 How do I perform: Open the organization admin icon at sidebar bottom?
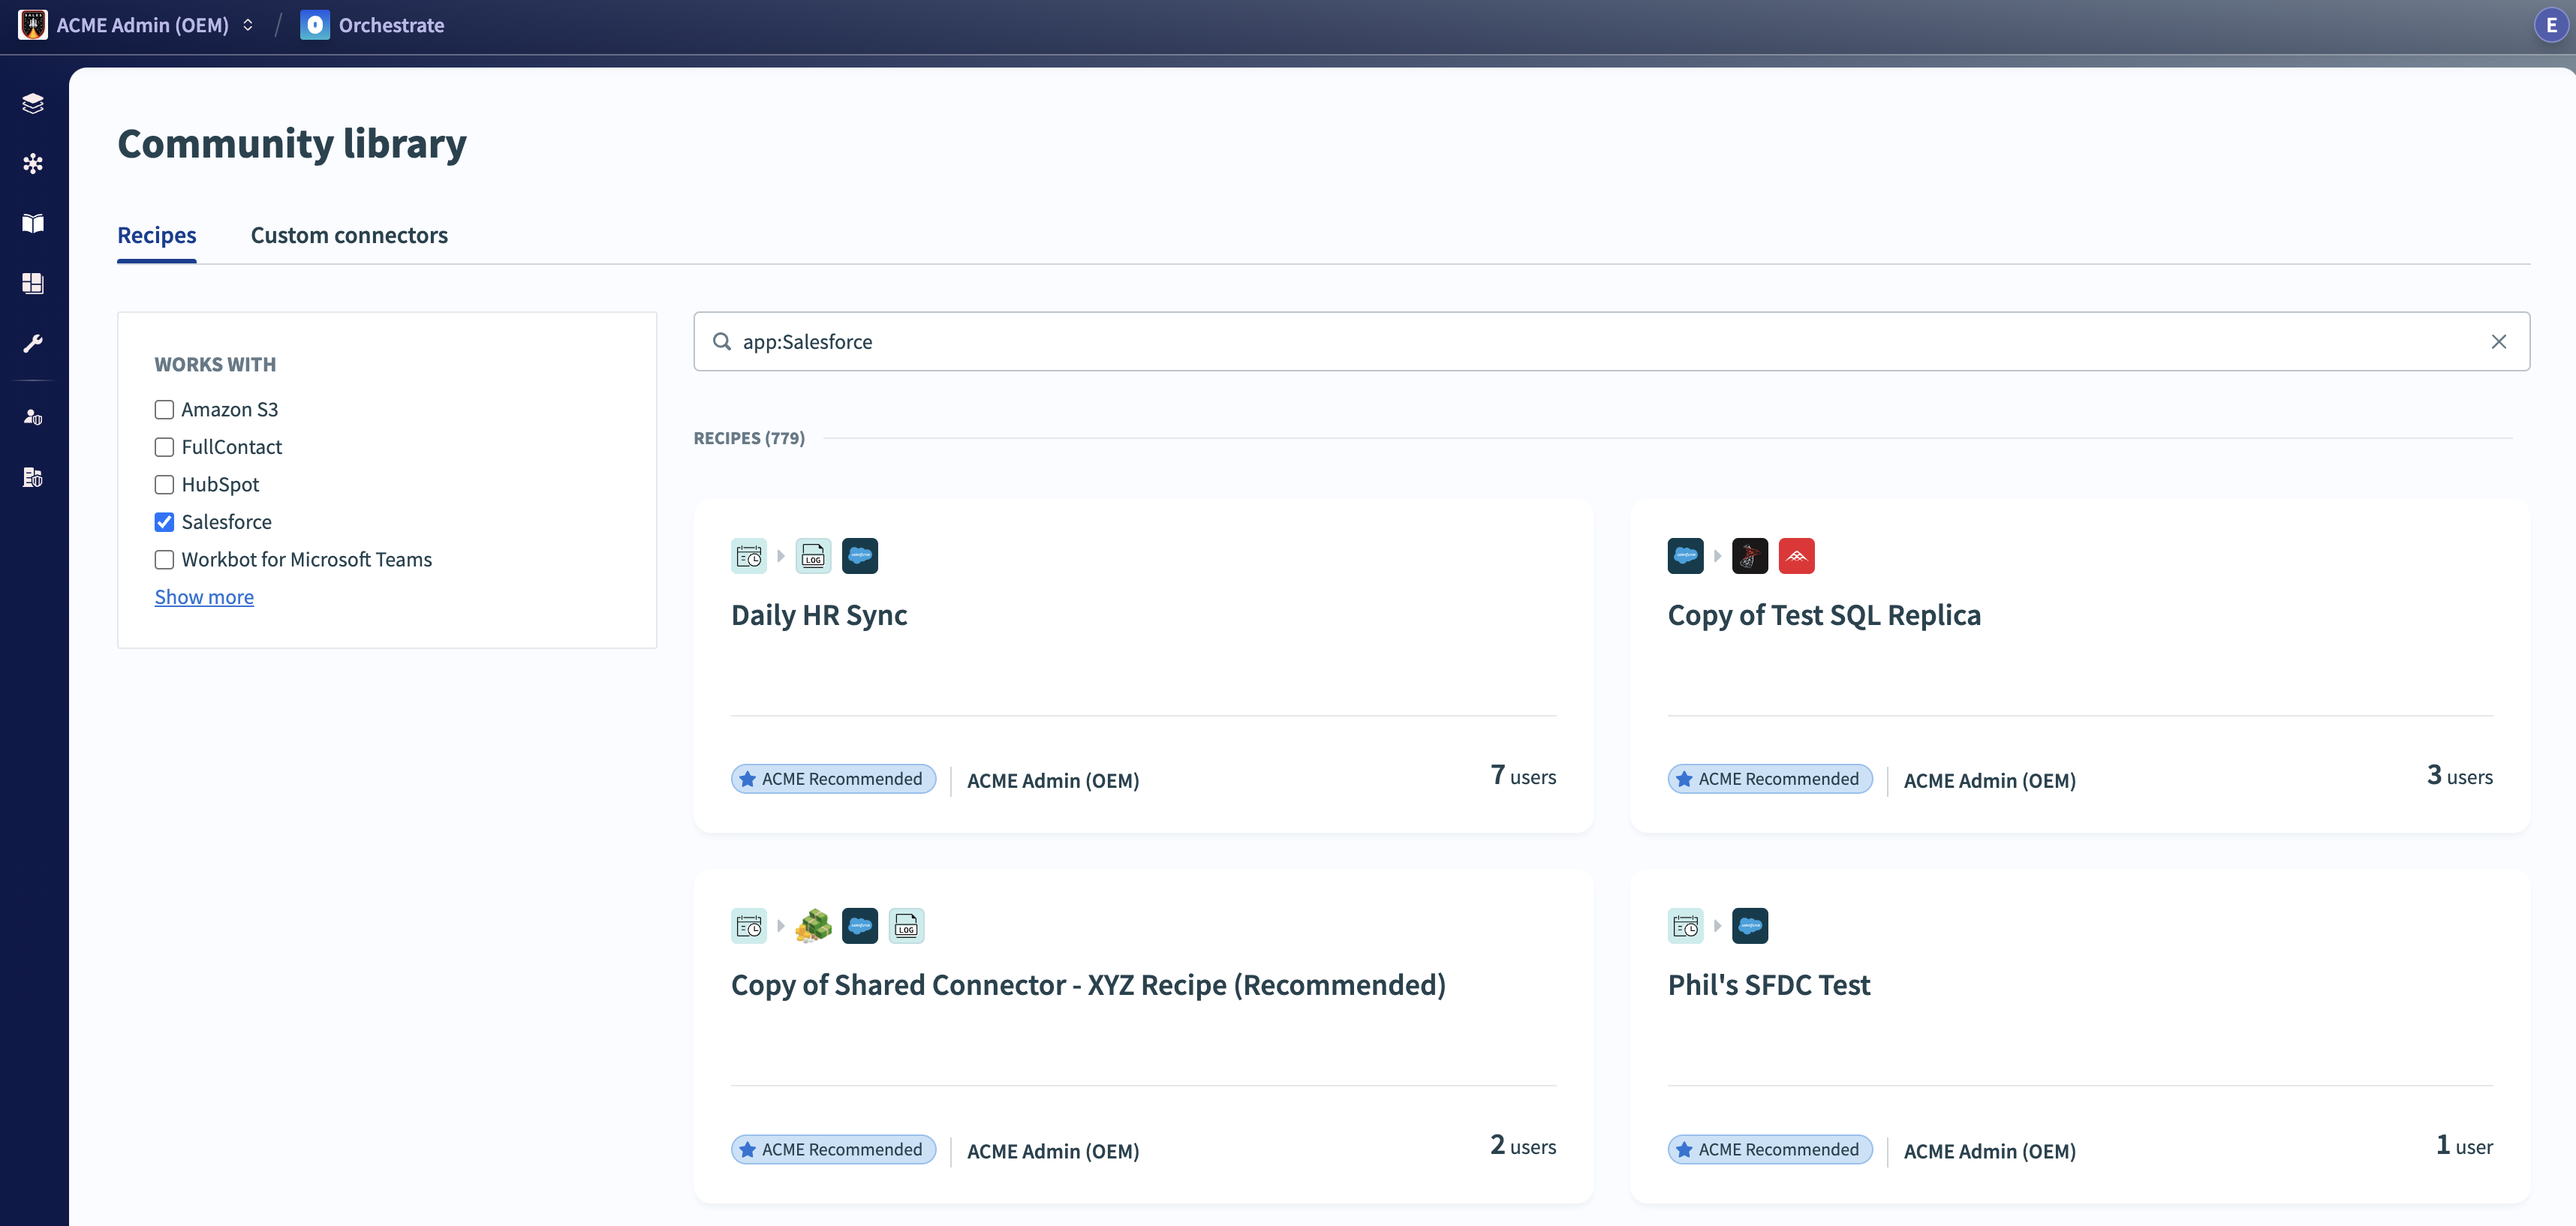tap(32, 477)
